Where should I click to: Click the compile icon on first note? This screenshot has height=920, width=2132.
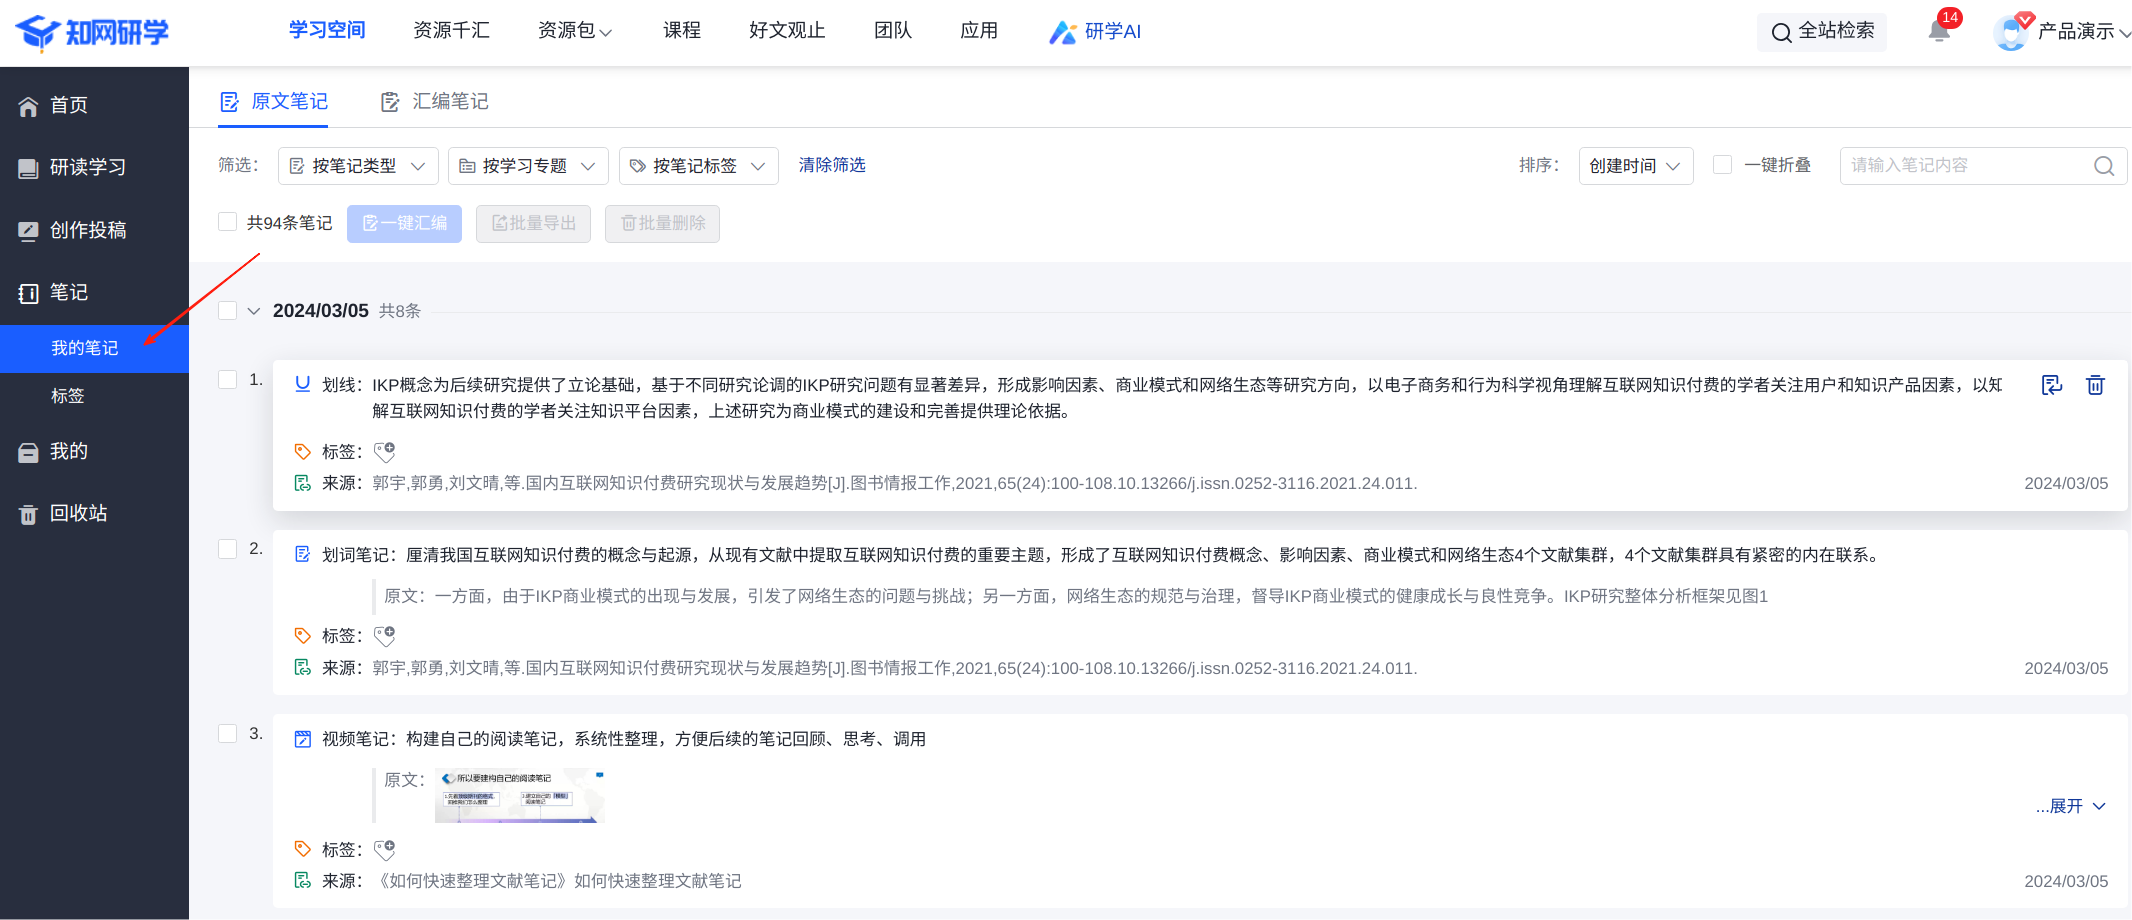[x=2051, y=385]
